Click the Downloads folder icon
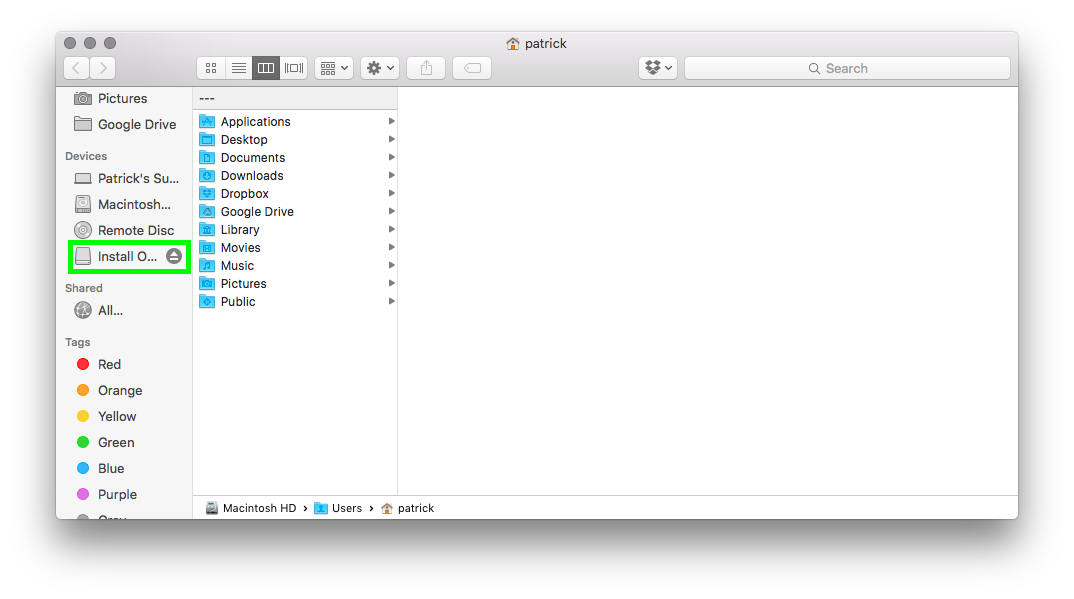The image size is (1074, 599). pos(207,175)
